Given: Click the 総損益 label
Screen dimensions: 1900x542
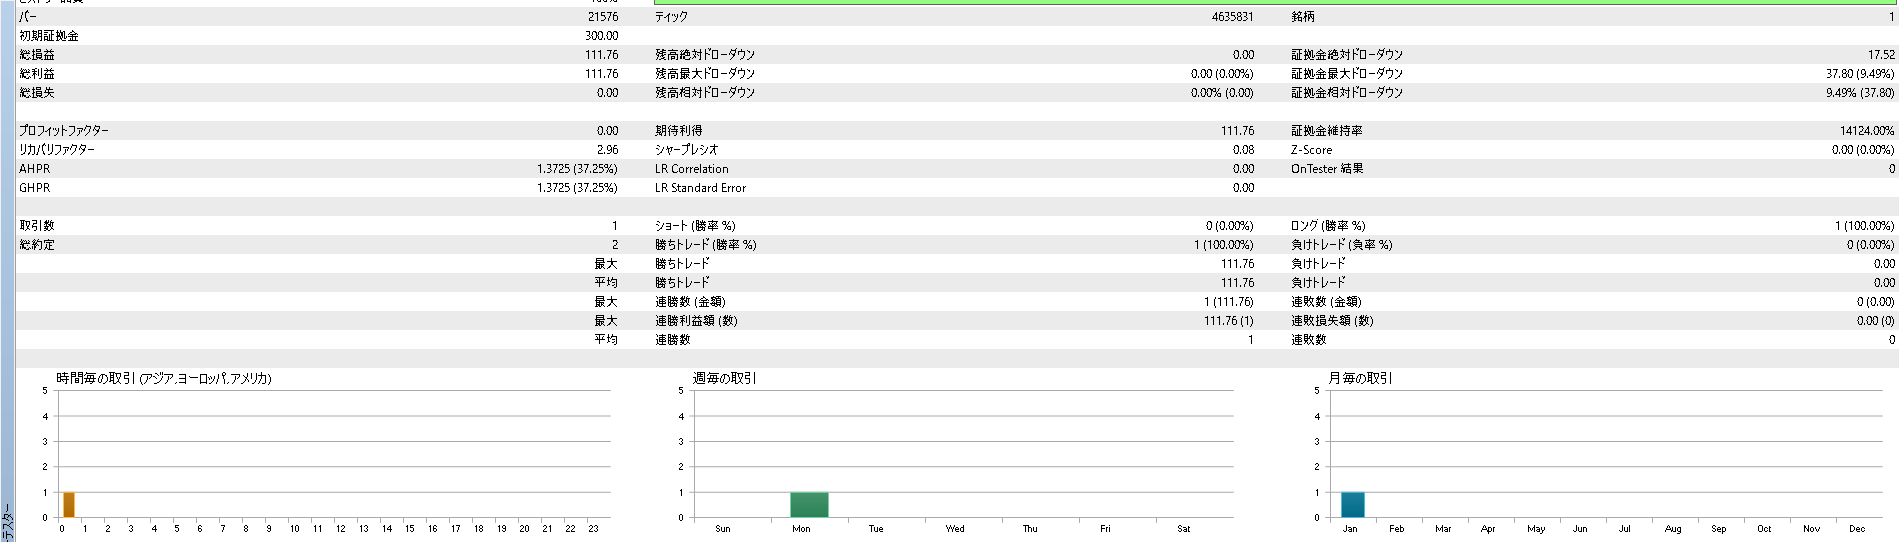Looking at the screenshot, I should [x=37, y=55].
